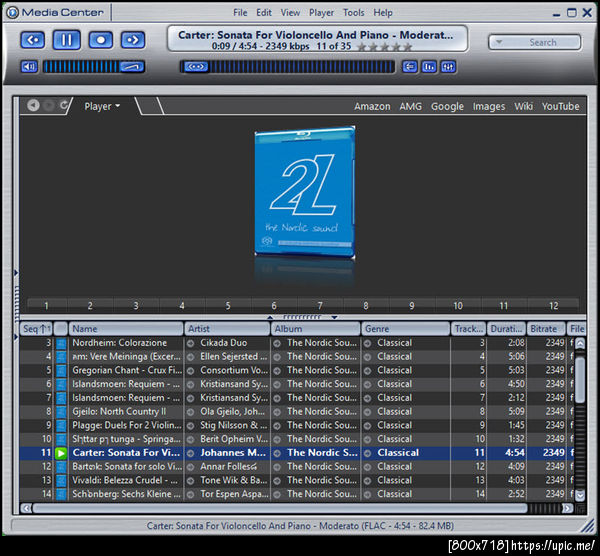Viewport: 600px width, 556px height.
Task: Select track Vivaldi: Belezza Crudel
Action: (x=125, y=480)
